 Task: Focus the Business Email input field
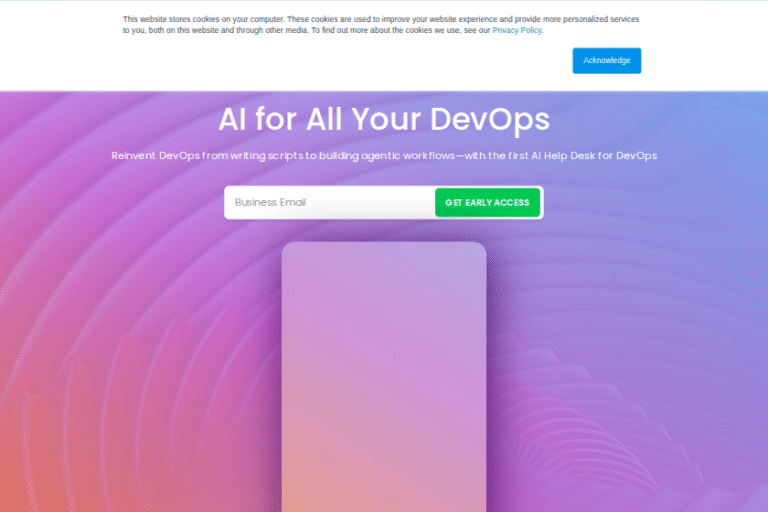[x=329, y=202]
